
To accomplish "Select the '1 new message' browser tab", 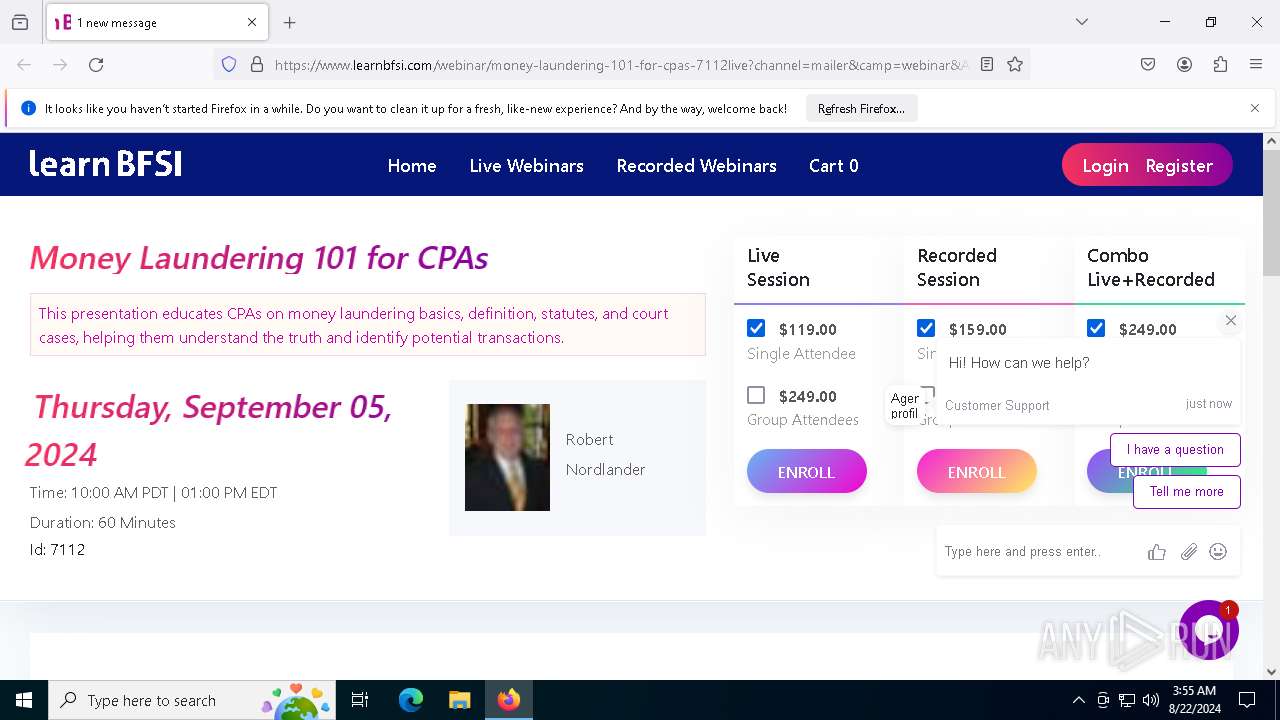I will pyautogui.click(x=157, y=22).
